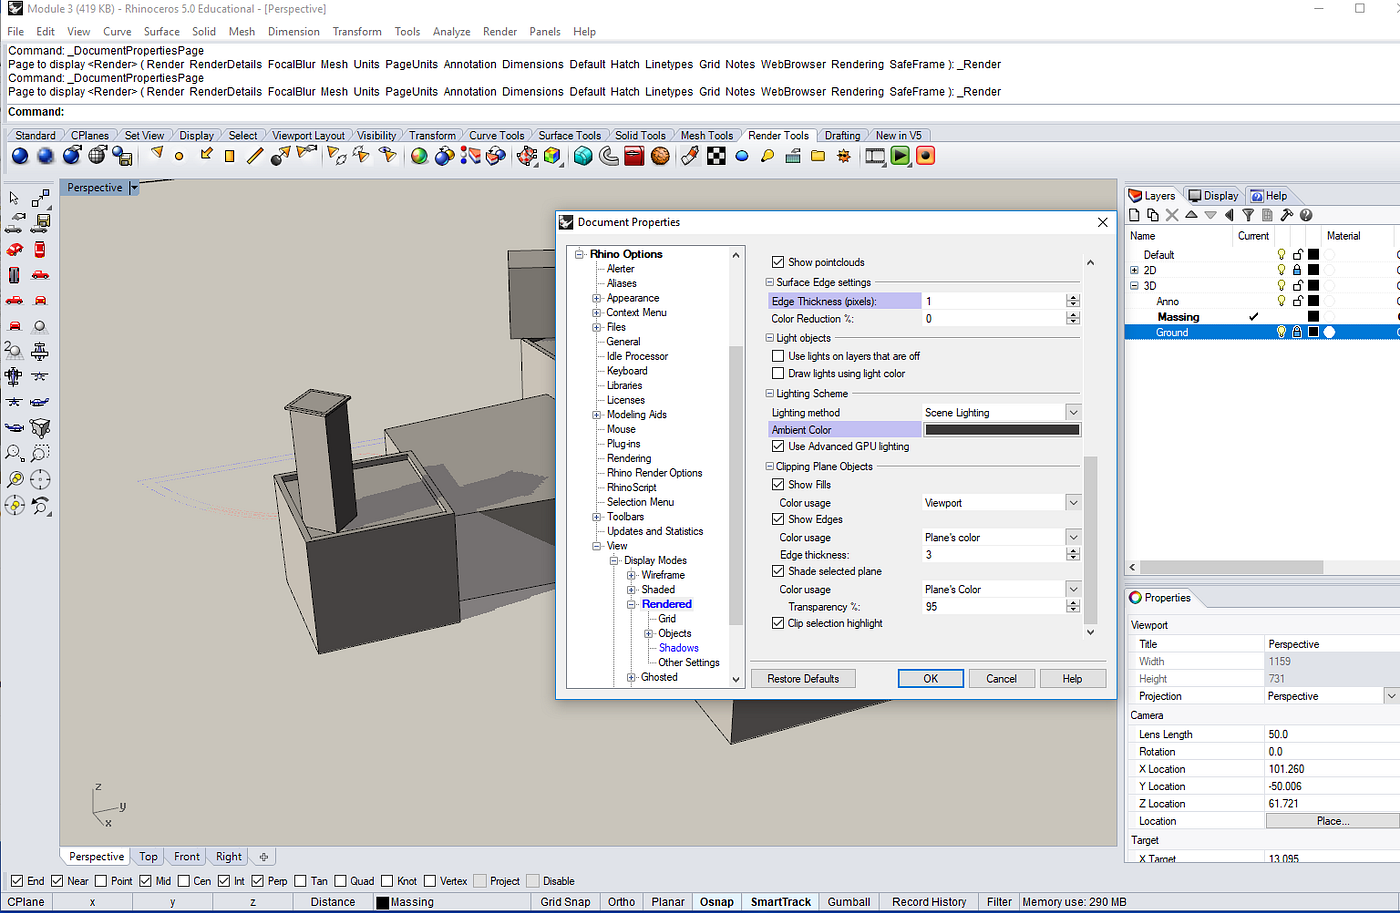The height and width of the screenshot is (913, 1400).
Task: Click the move-up triangle icon in Layers panel
Action: pyautogui.click(x=1191, y=215)
